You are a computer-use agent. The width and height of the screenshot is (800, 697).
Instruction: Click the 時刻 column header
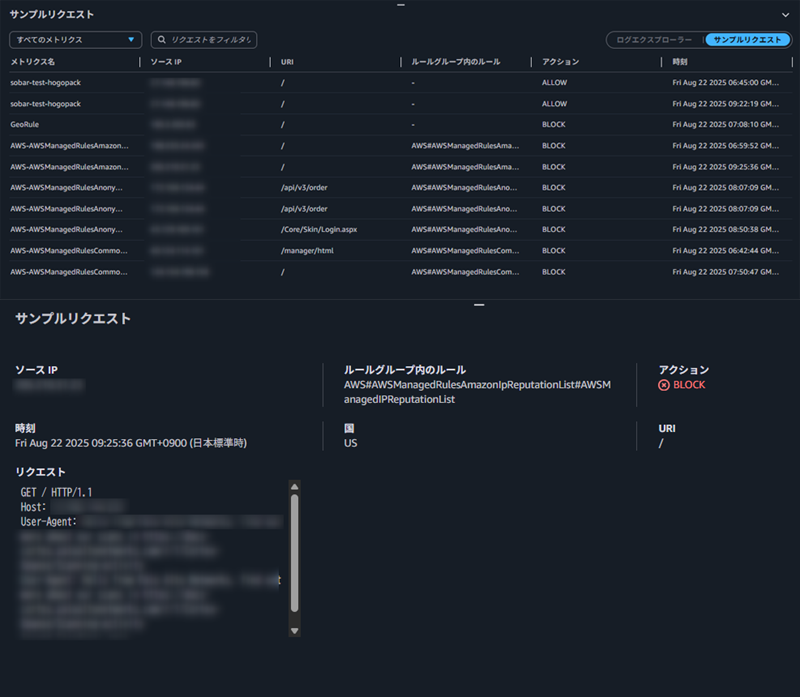(x=681, y=62)
